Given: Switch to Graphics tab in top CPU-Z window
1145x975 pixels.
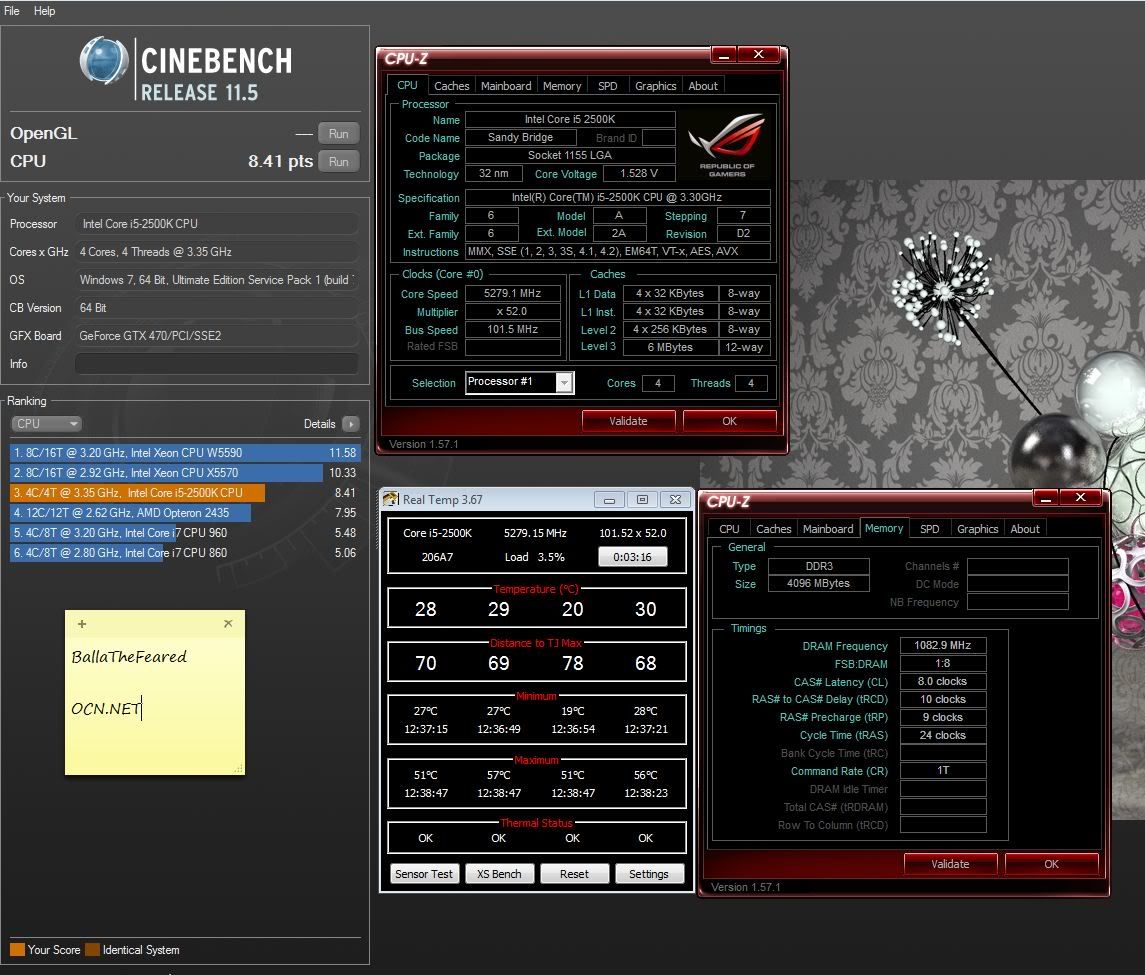Looking at the screenshot, I should pos(656,86).
